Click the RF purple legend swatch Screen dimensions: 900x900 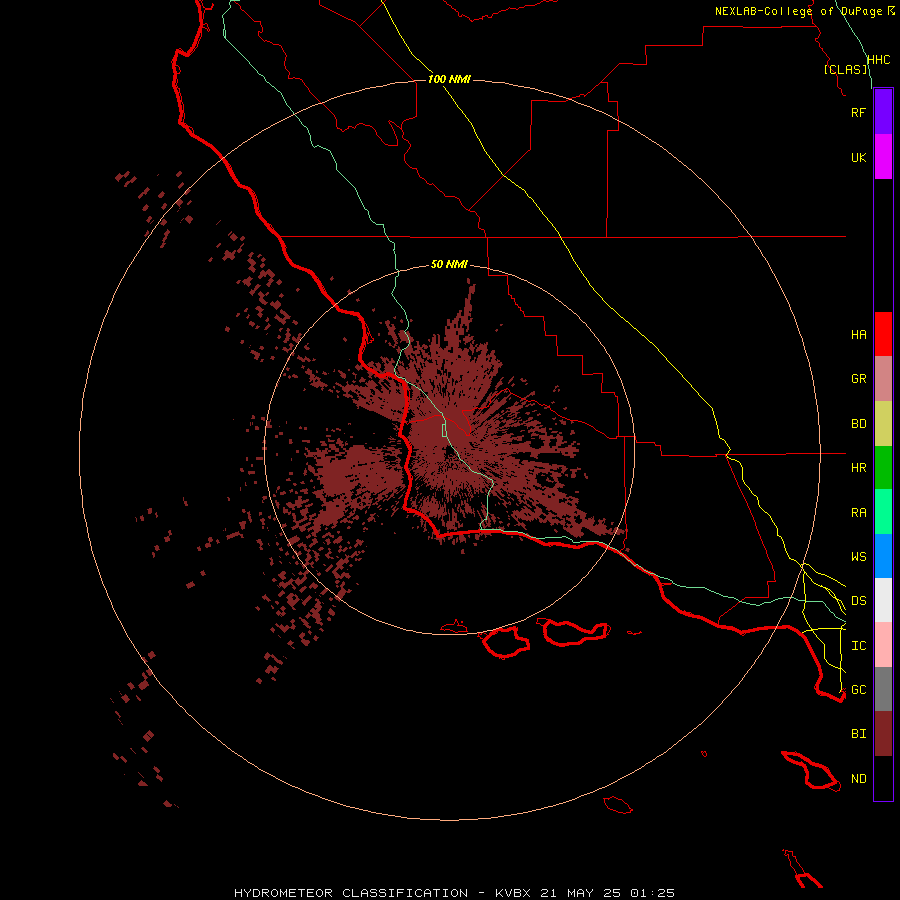point(883,112)
